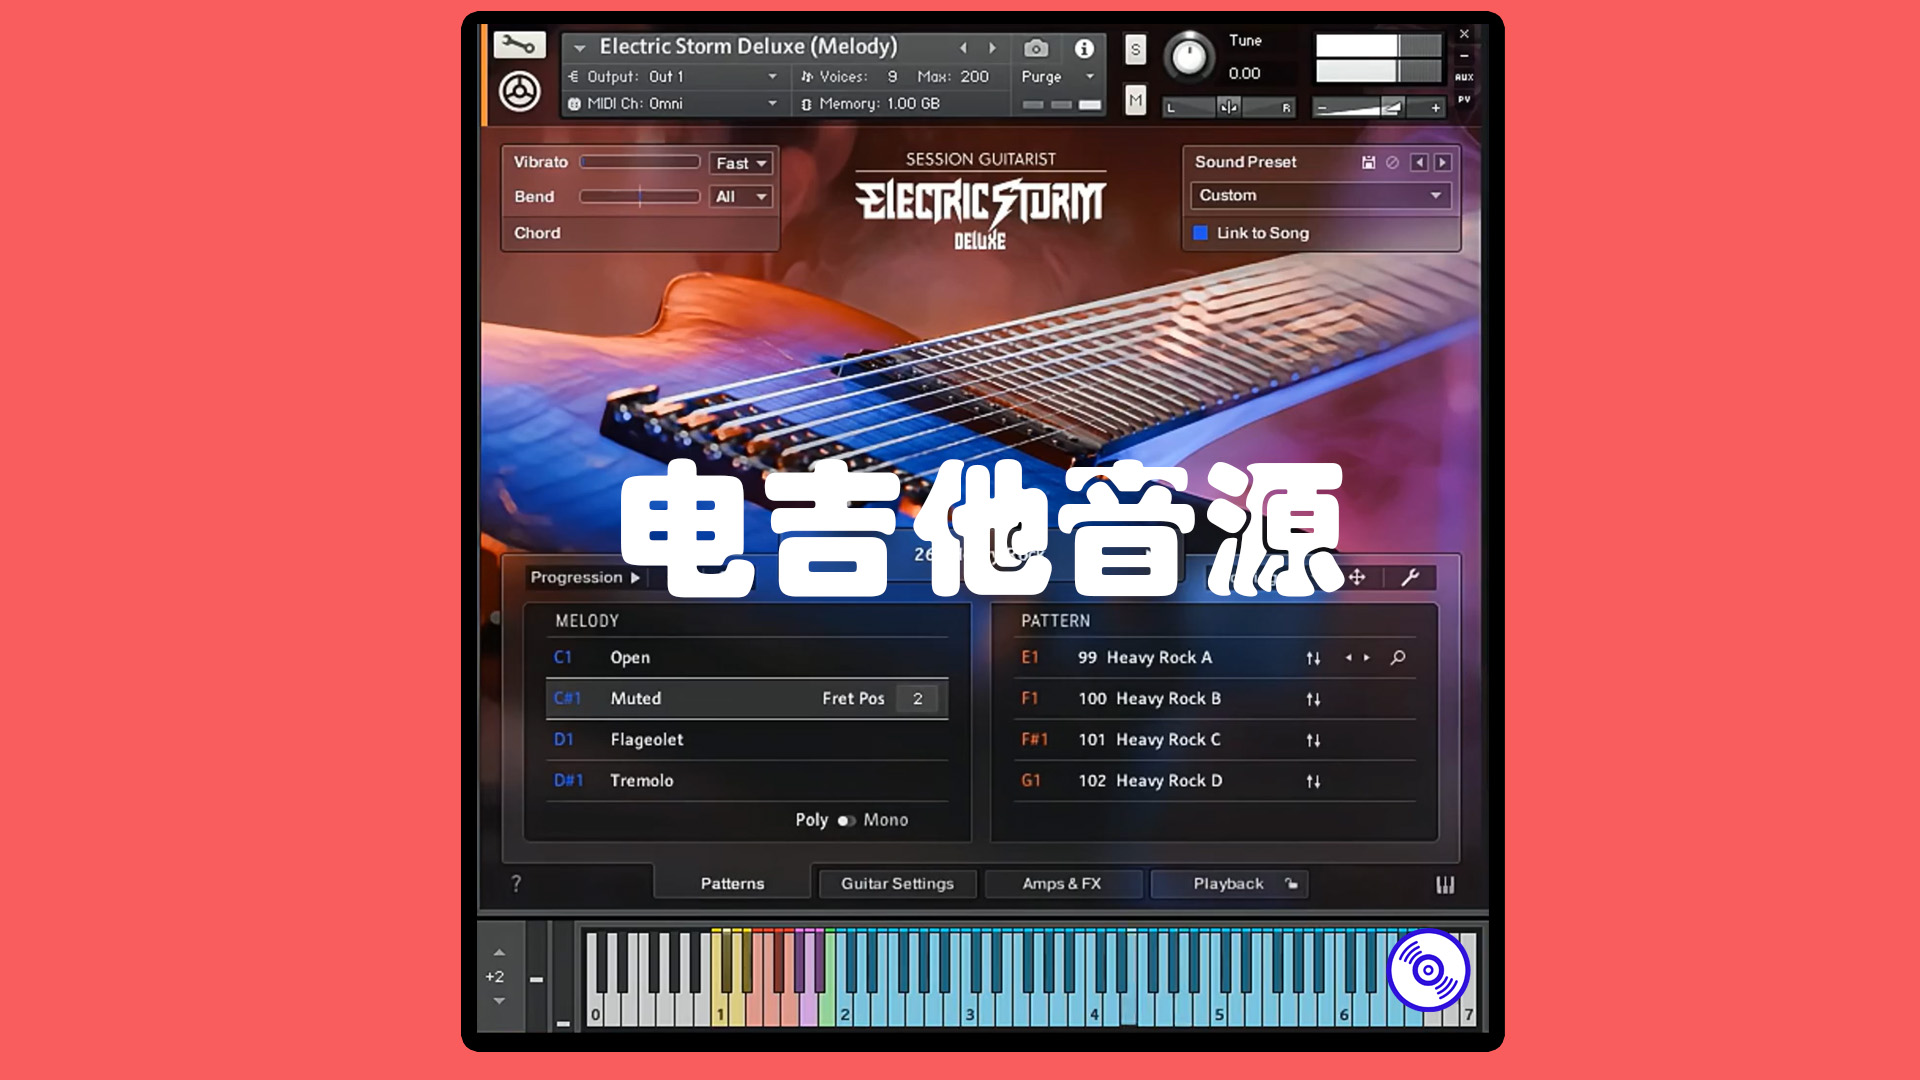Toggle Link to Song checkbox
1920x1080 pixels.
tap(1200, 232)
